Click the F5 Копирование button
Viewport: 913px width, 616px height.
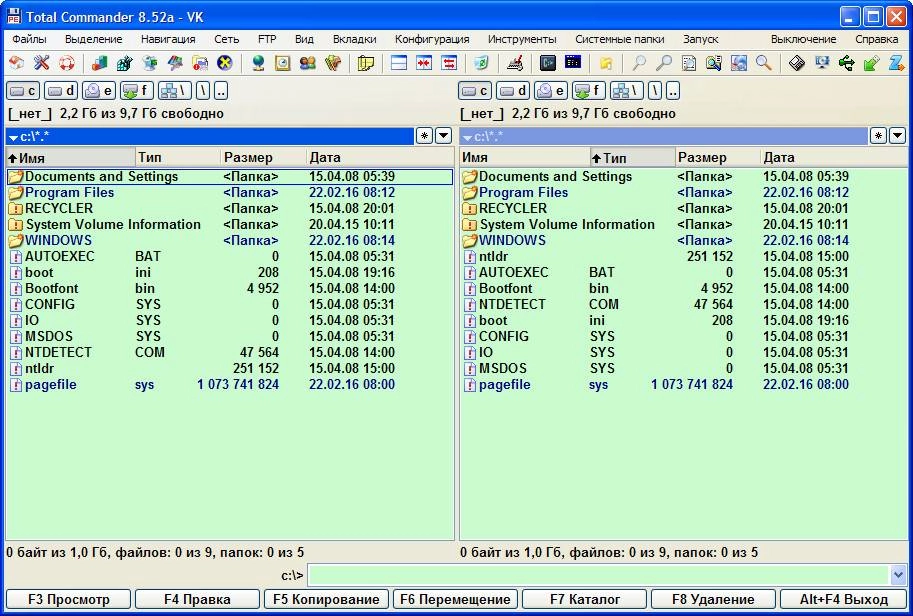pyautogui.click(x=327, y=599)
